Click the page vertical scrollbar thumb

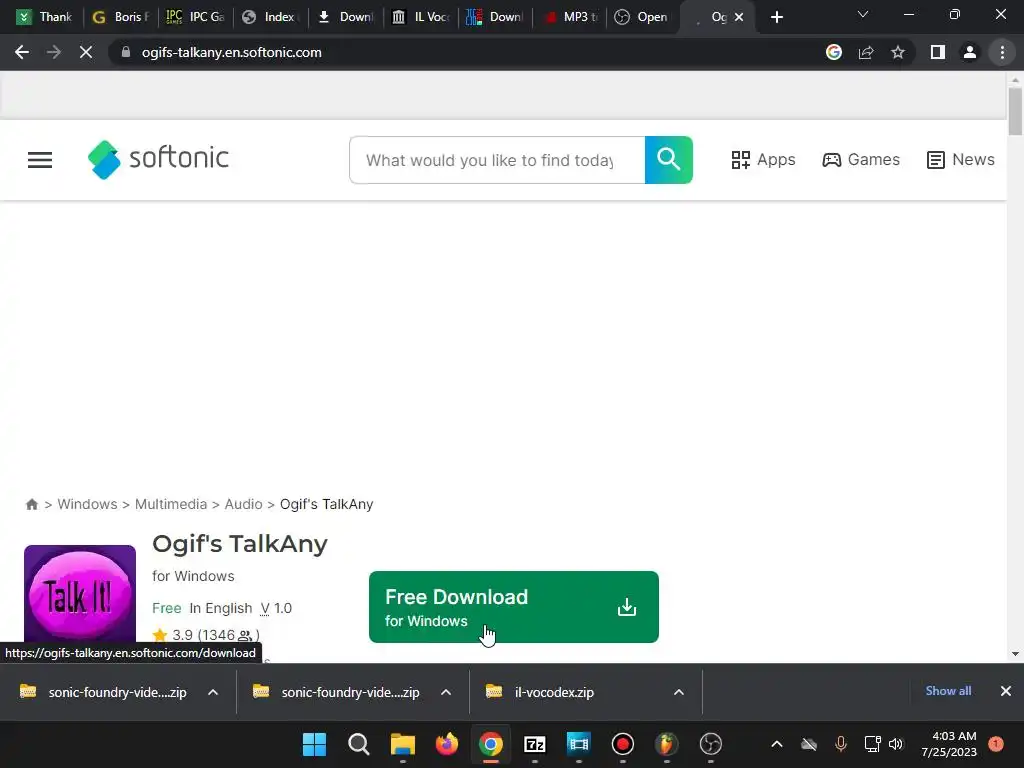point(1015,111)
